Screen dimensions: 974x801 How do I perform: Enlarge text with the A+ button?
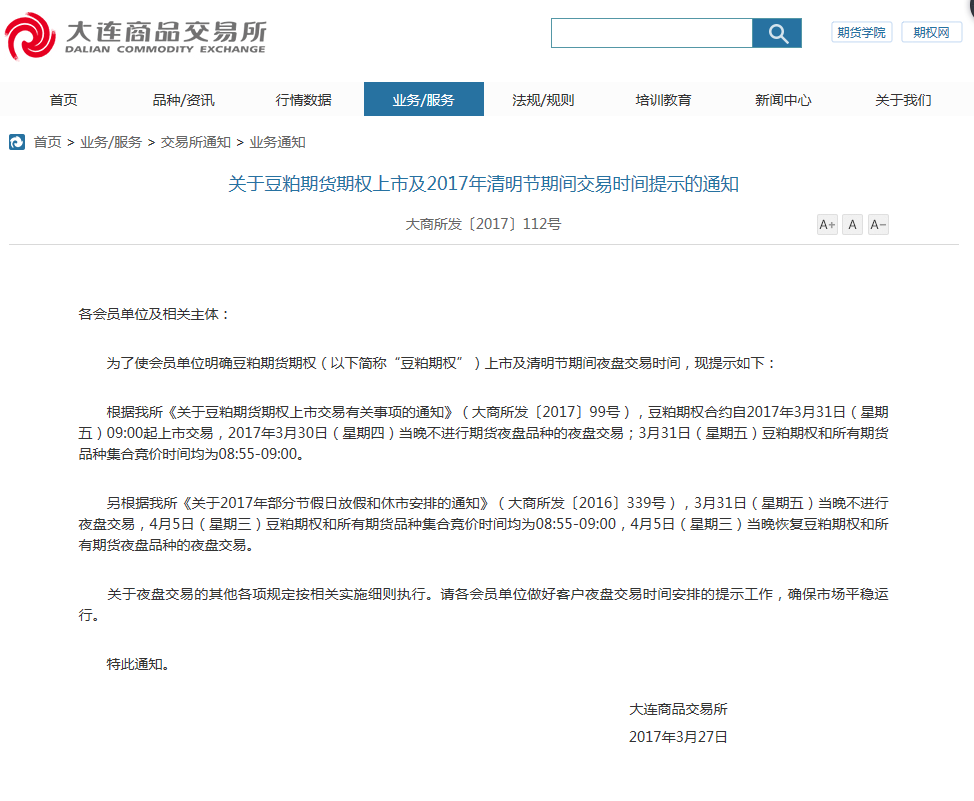tap(826, 224)
